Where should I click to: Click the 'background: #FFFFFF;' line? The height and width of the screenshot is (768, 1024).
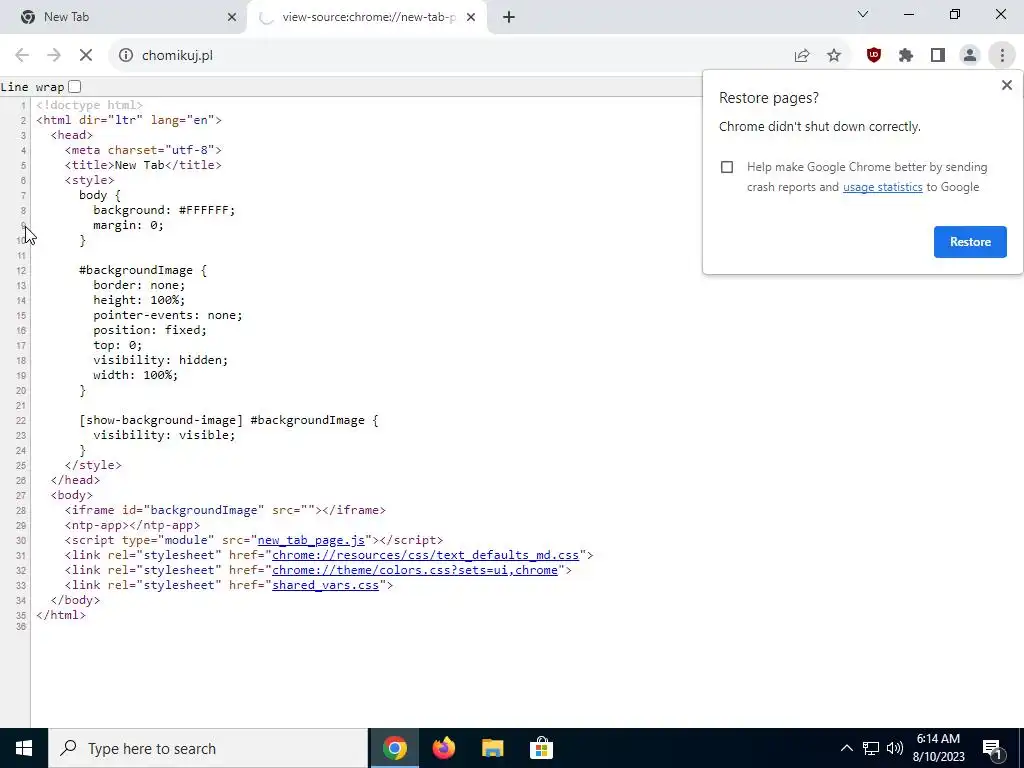click(x=164, y=210)
